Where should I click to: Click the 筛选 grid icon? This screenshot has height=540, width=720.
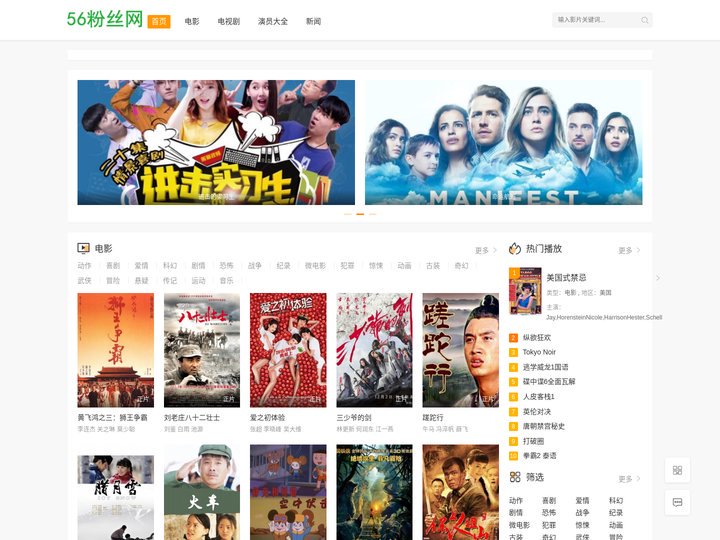pos(515,477)
